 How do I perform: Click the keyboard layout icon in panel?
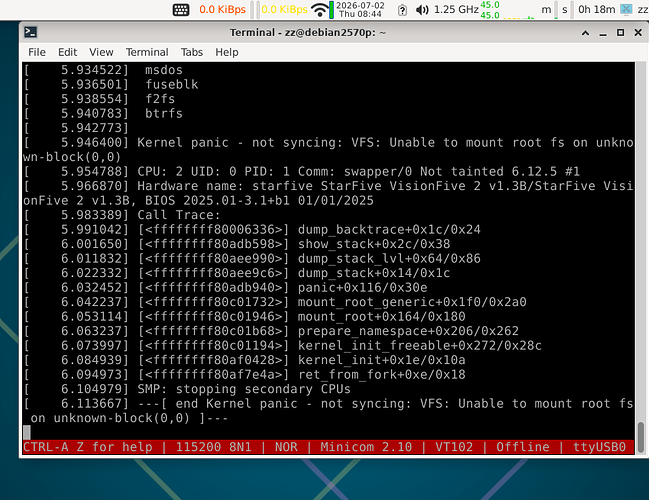181,10
